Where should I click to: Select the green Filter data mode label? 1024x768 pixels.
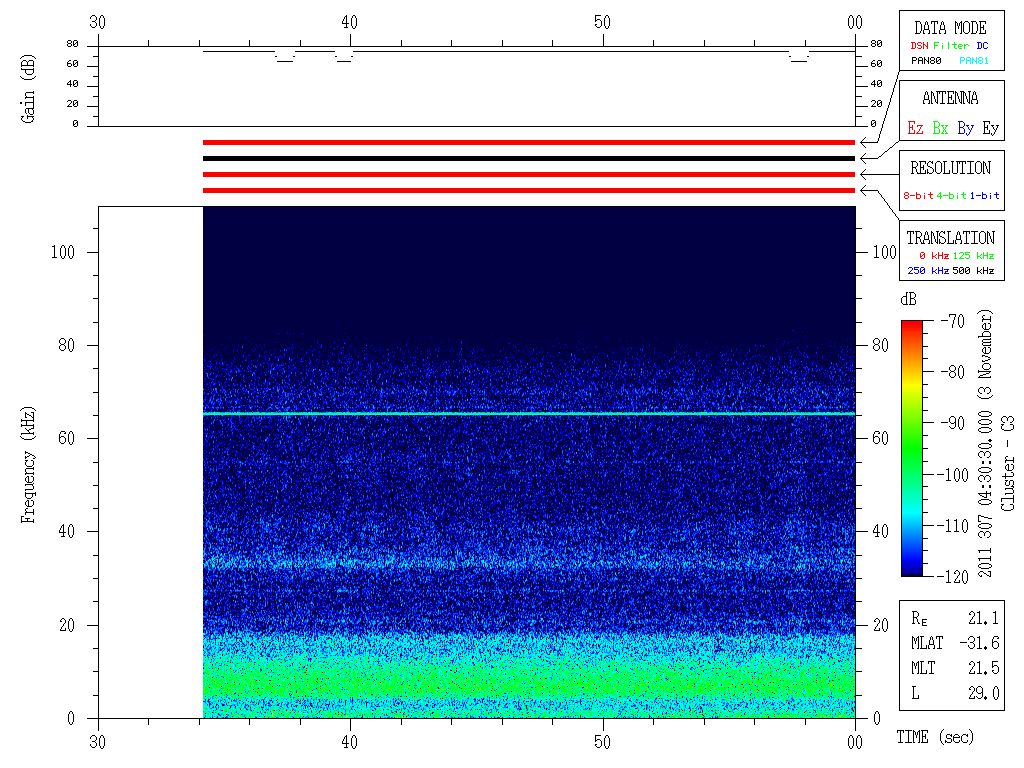click(950, 45)
